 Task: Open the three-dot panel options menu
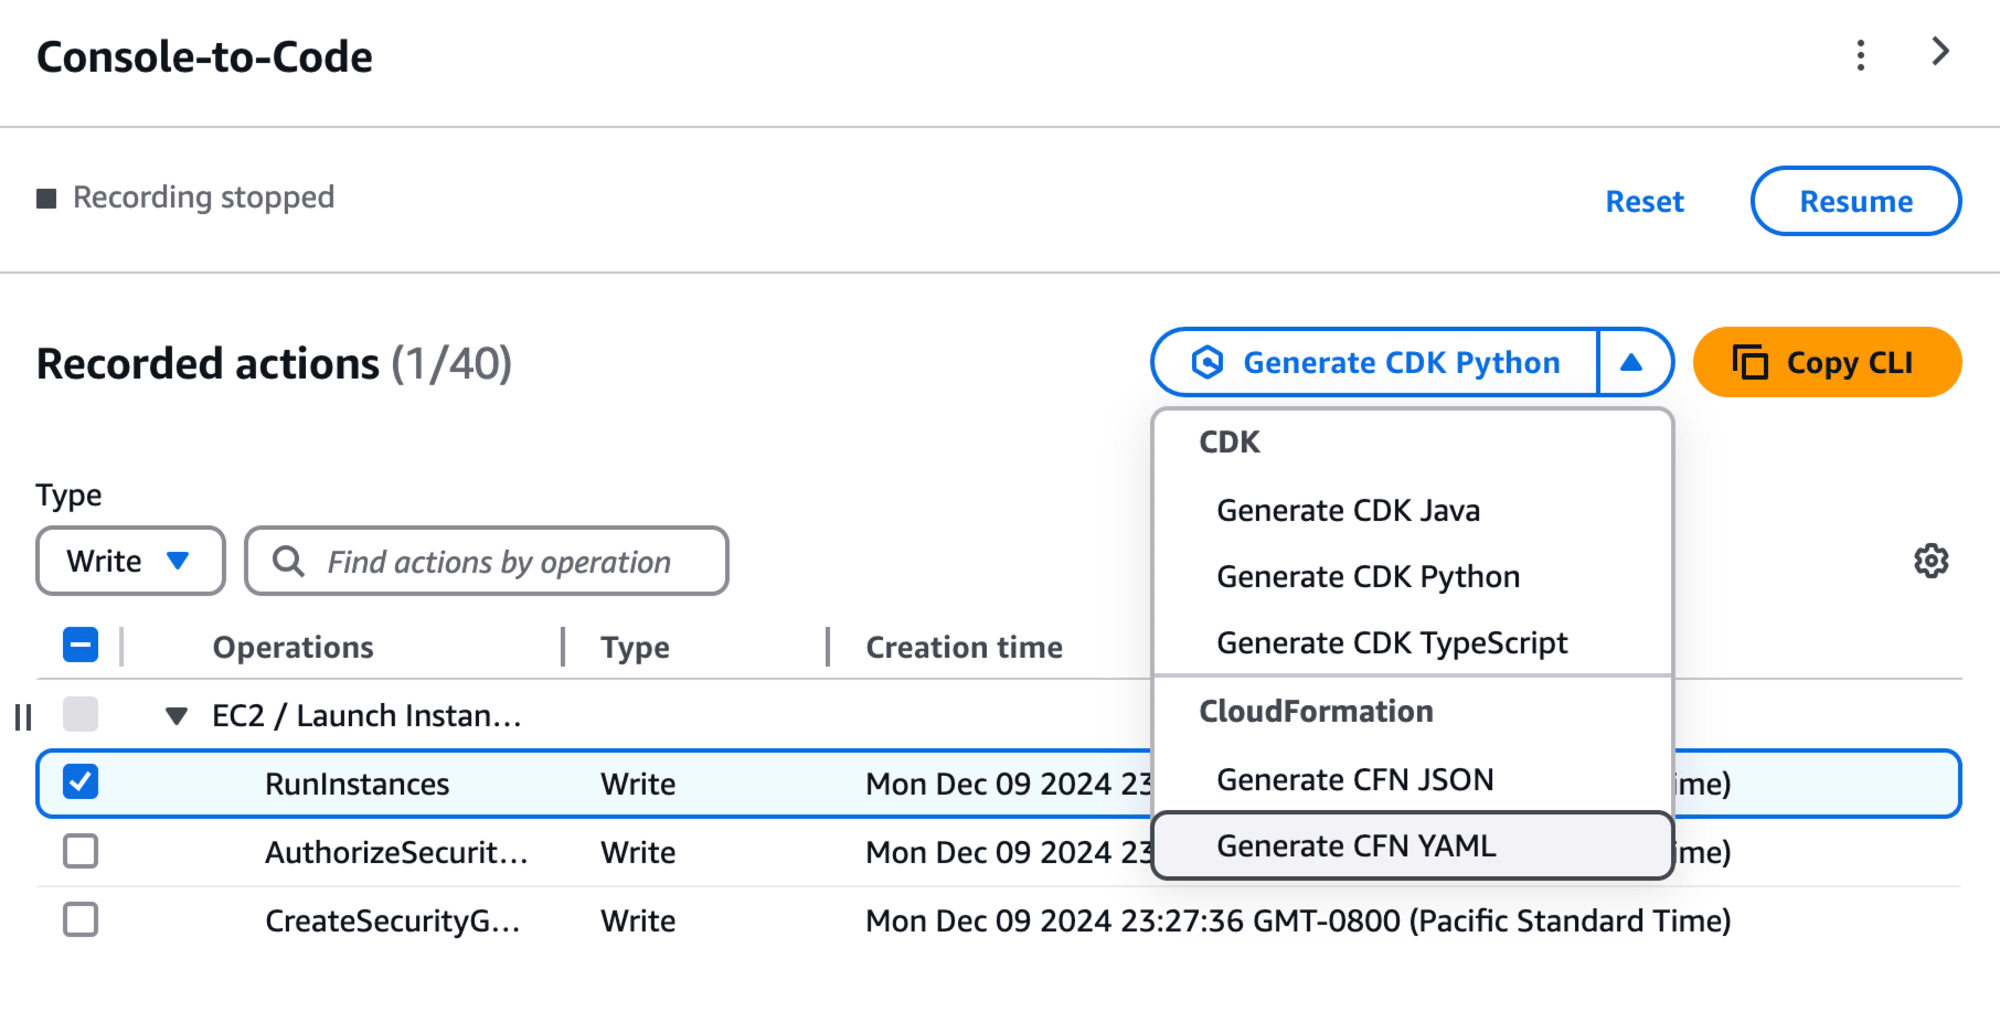(1860, 55)
